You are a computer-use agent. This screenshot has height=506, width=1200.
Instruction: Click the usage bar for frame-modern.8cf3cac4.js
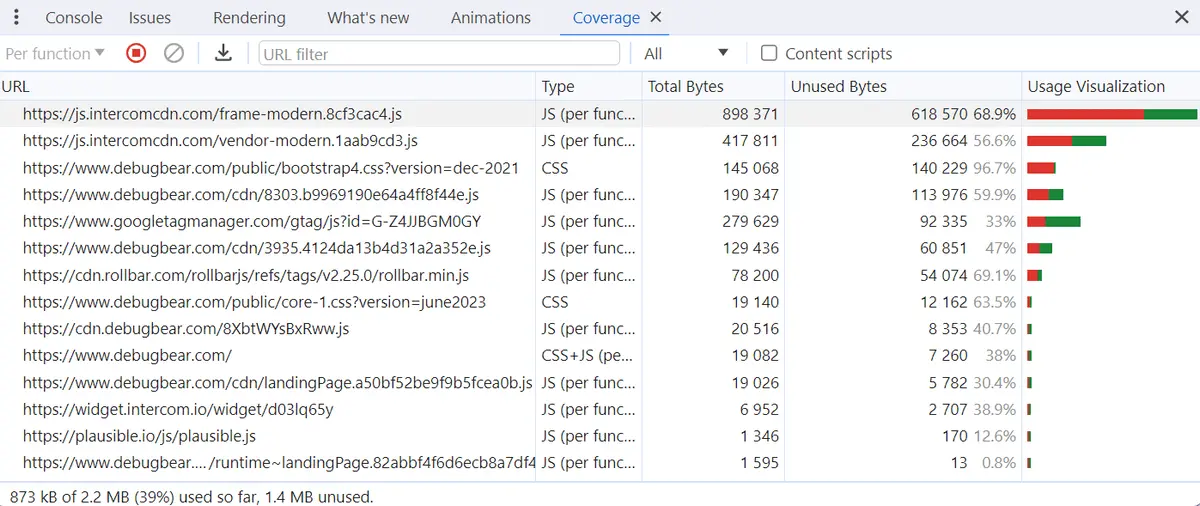[1112, 114]
